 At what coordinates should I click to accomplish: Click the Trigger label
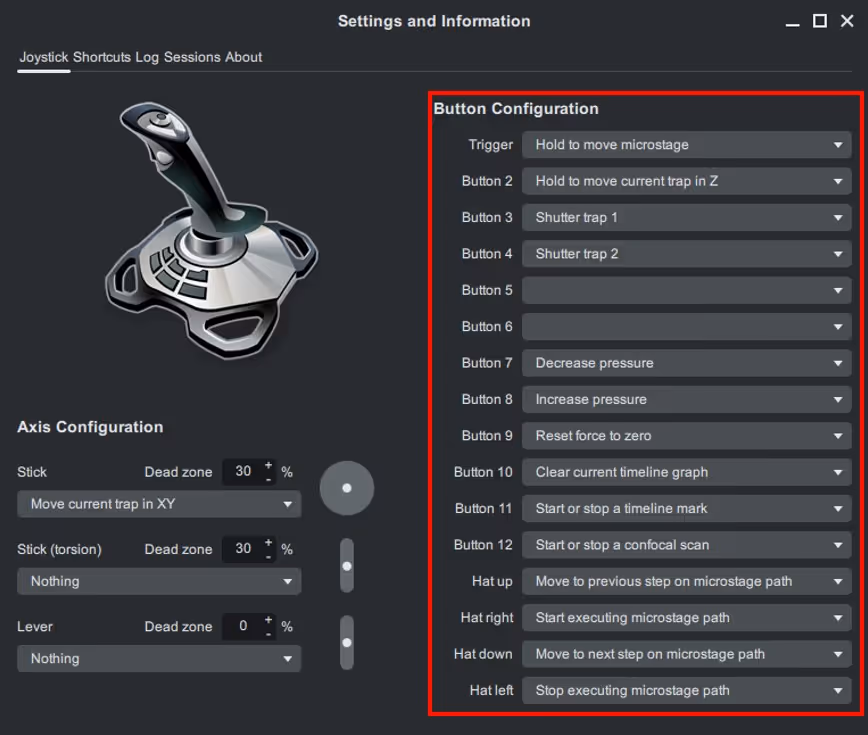(x=490, y=145)
